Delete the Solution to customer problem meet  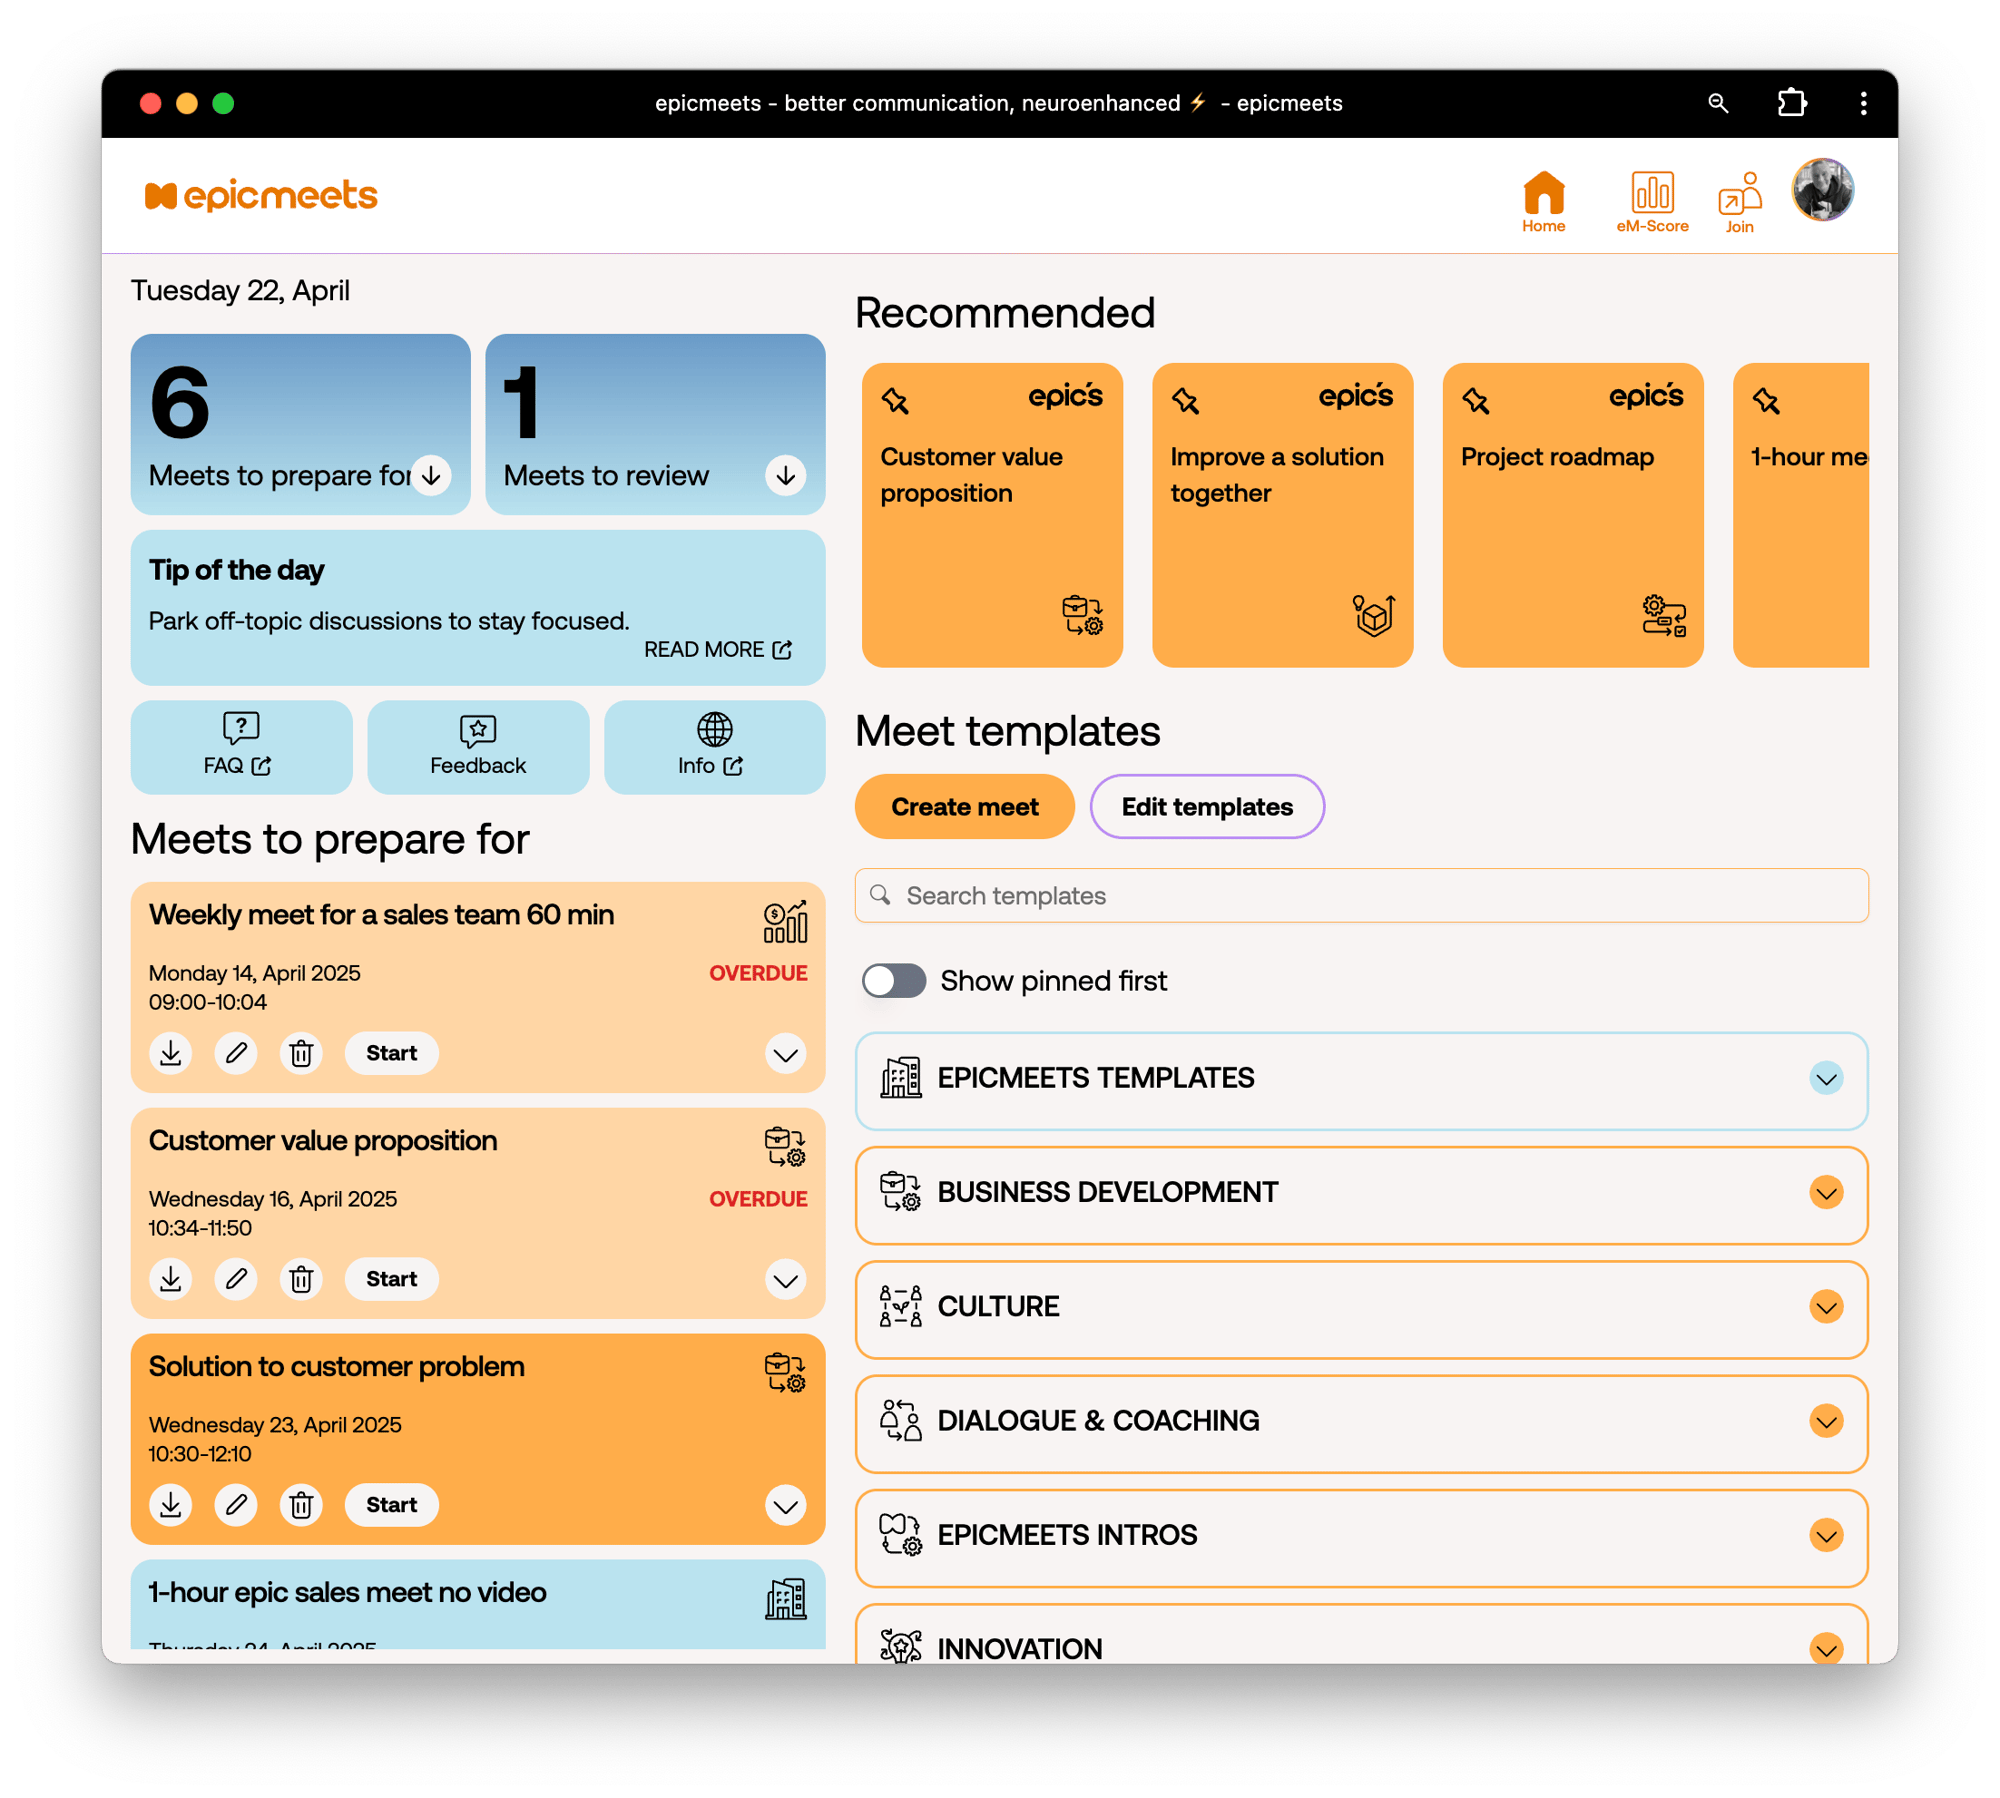click(301, 1505)
